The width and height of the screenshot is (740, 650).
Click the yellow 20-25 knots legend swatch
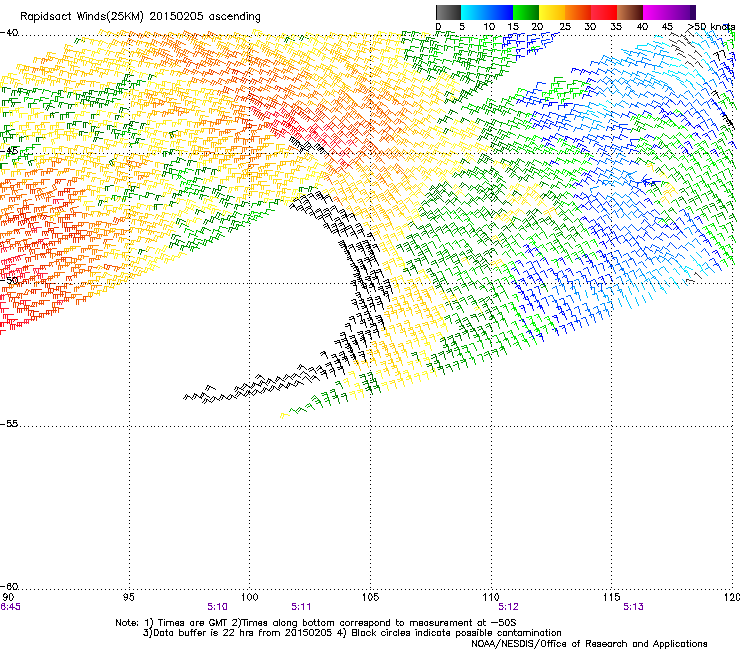(552, 12)
